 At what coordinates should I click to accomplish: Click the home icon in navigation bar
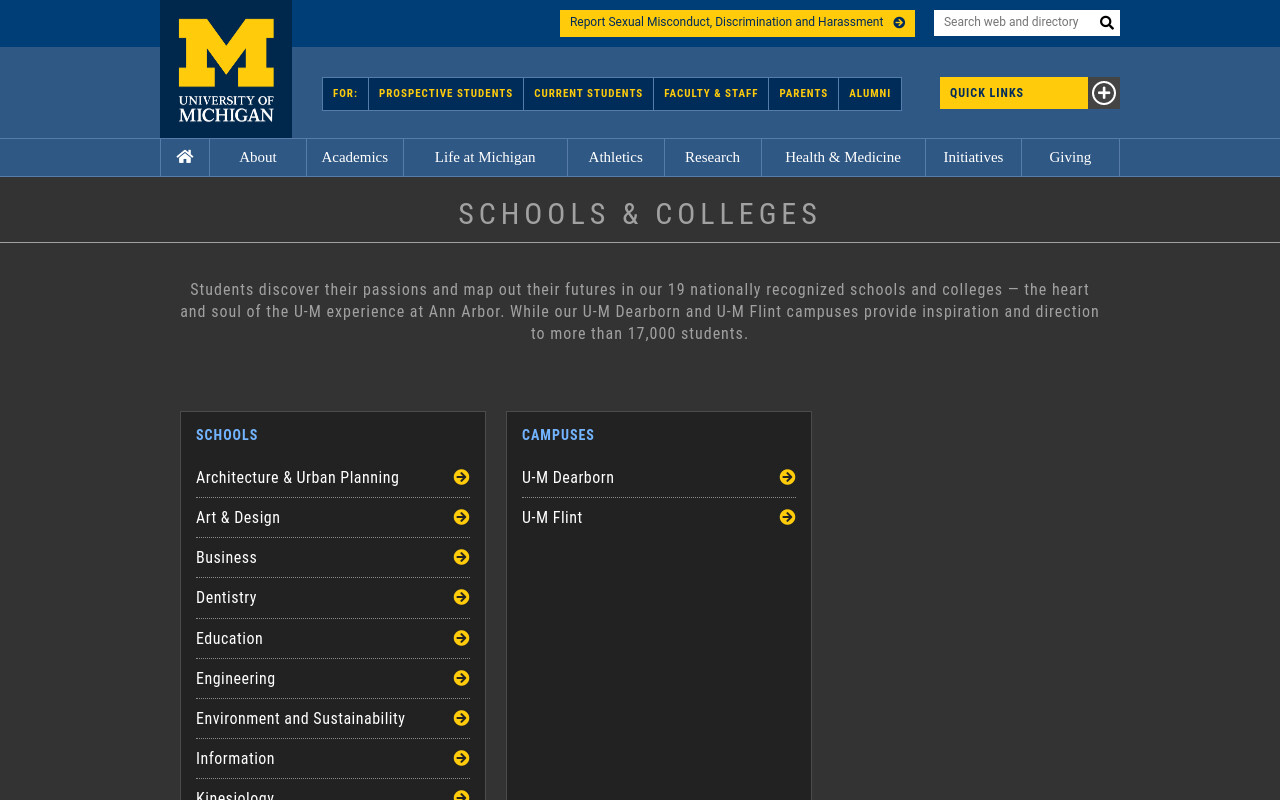[x=185, y=157]
